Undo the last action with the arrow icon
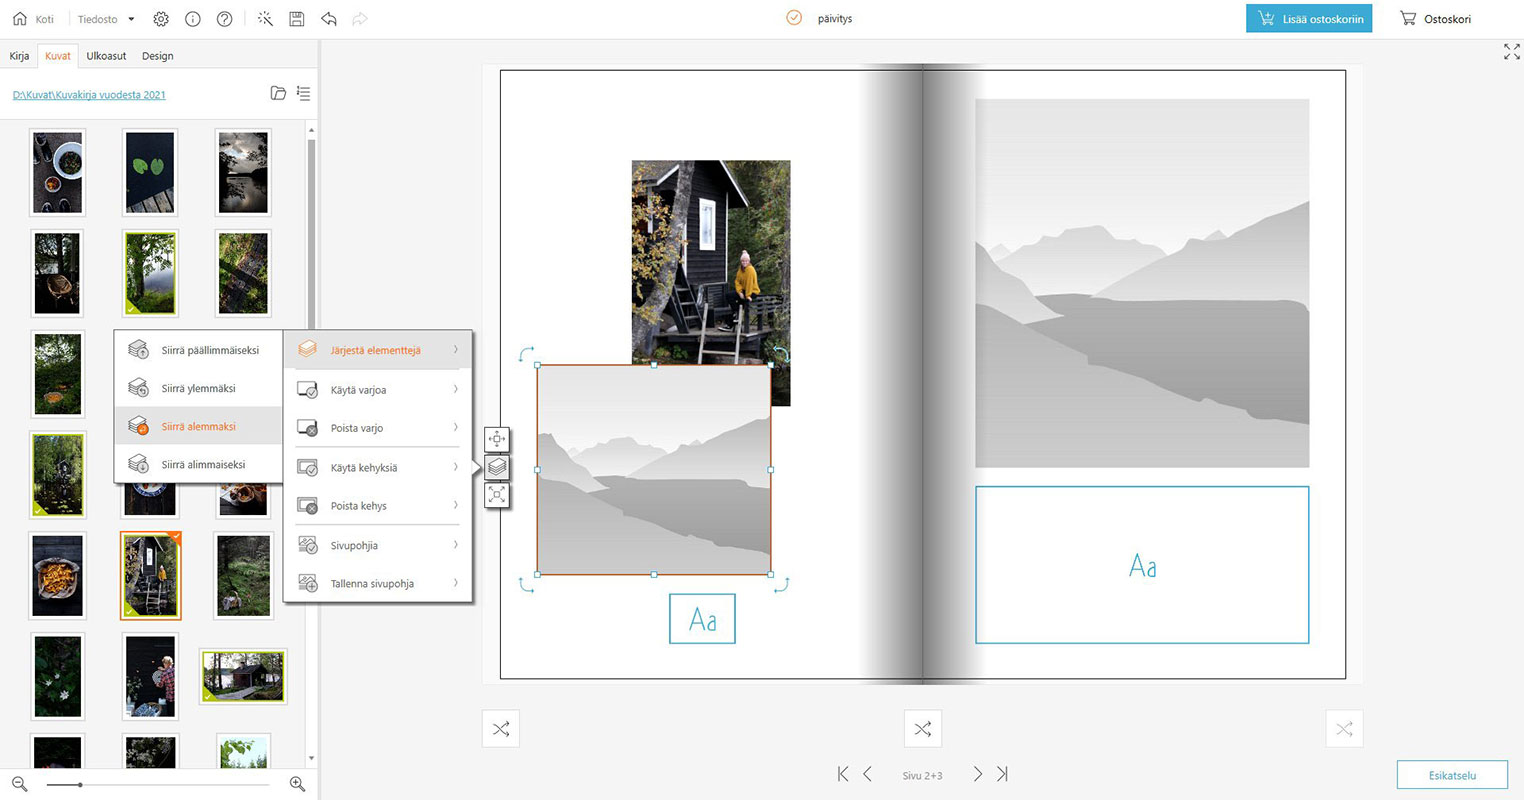 tap(329, 19)
